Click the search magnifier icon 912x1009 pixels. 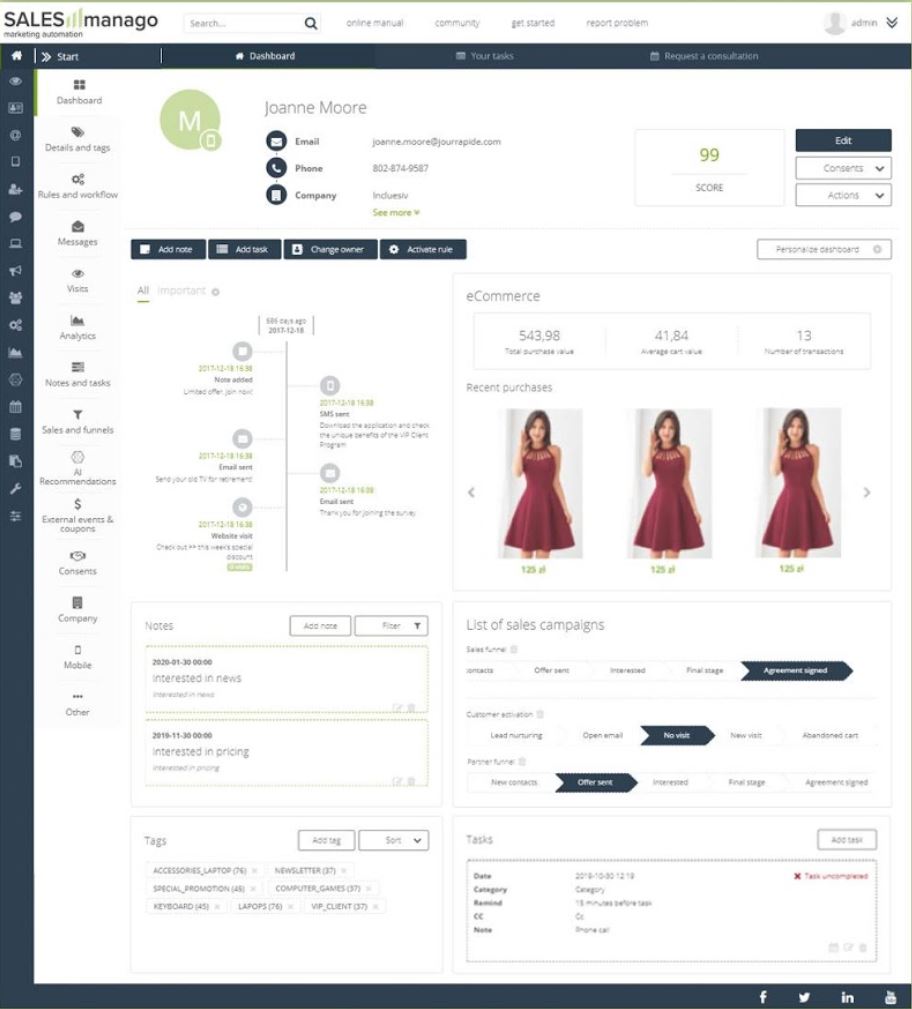(311, 23)
